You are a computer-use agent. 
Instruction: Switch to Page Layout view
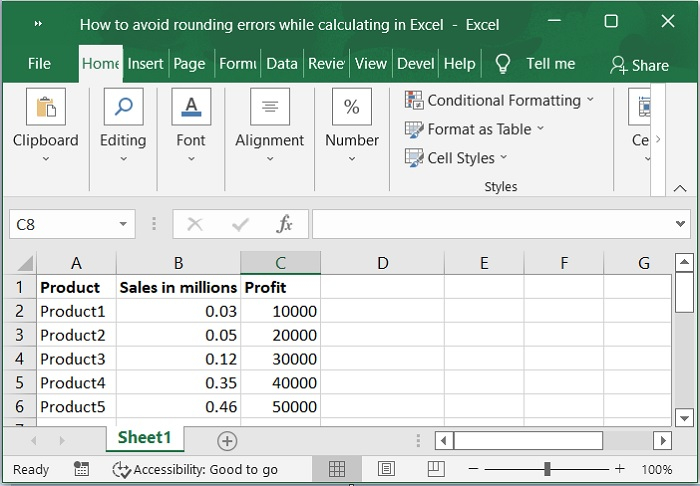click(x=386, y=469)
